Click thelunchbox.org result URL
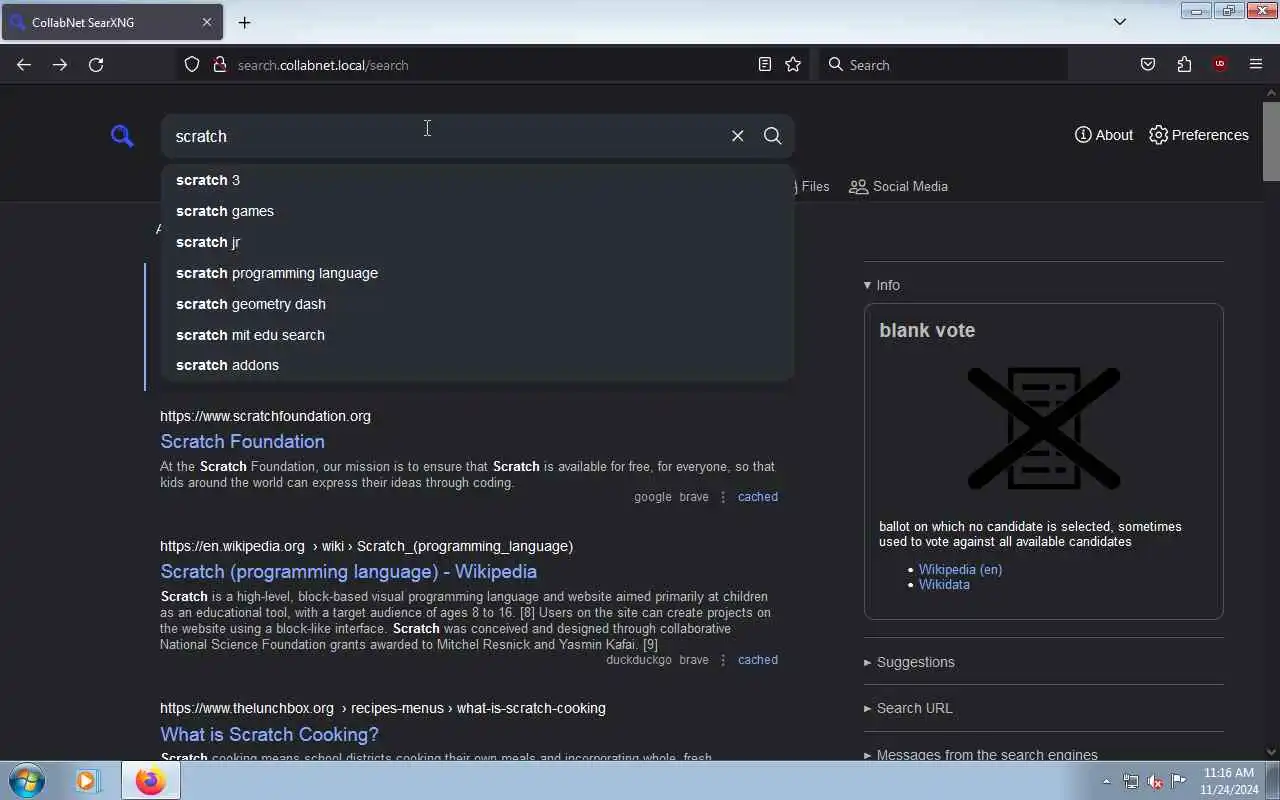 coord(383,708)
